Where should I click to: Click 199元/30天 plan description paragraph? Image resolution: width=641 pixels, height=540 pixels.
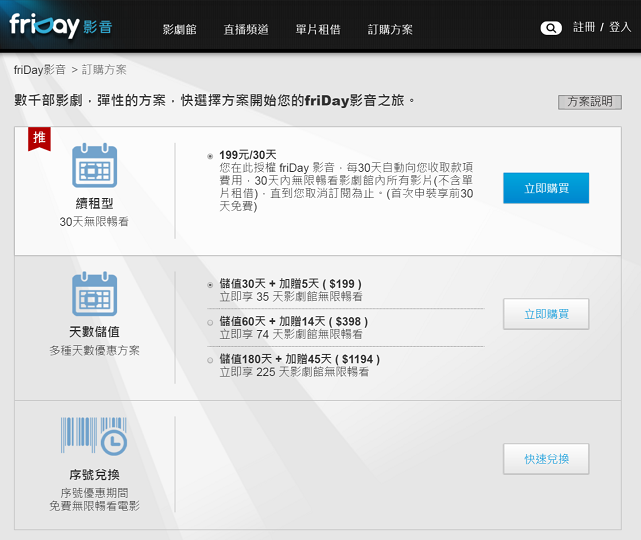[x=346, y=187]
